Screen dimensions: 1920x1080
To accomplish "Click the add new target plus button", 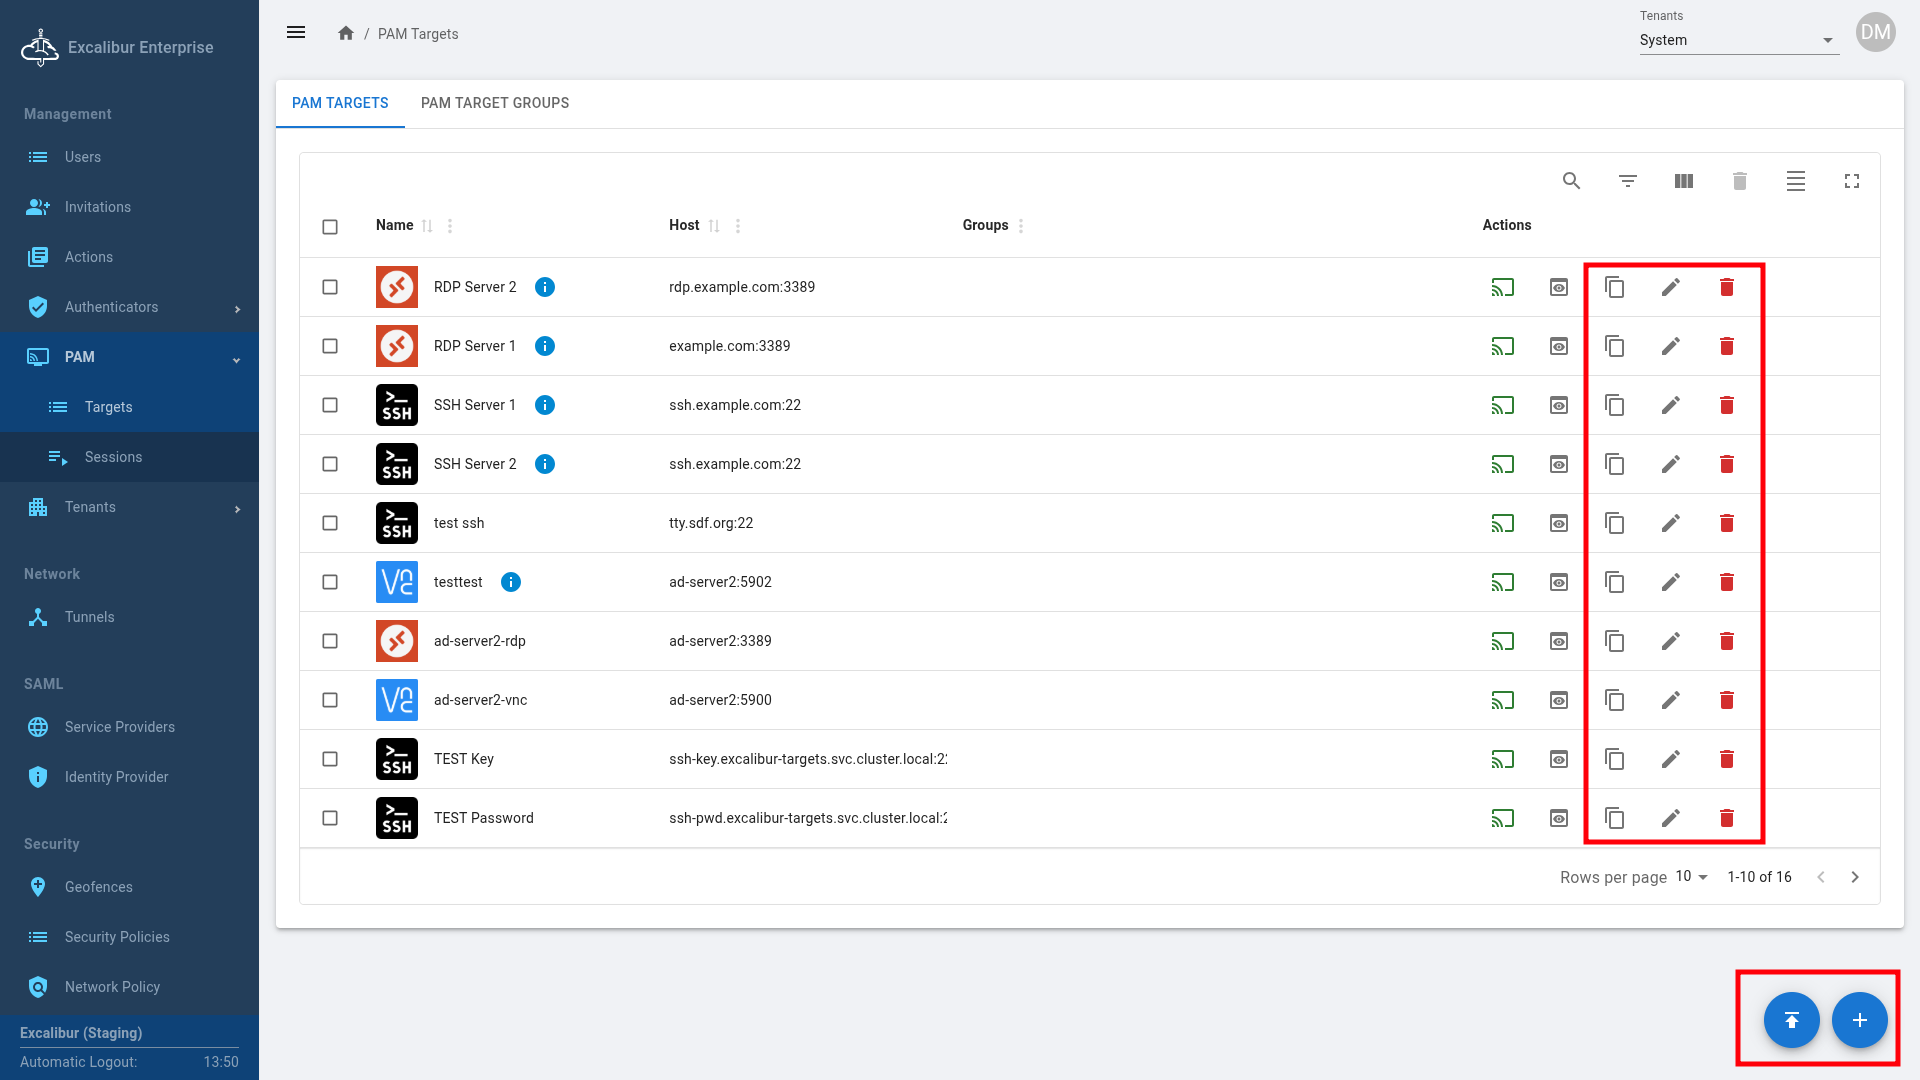I will pyautogui.click(x=1859, y=1020).
